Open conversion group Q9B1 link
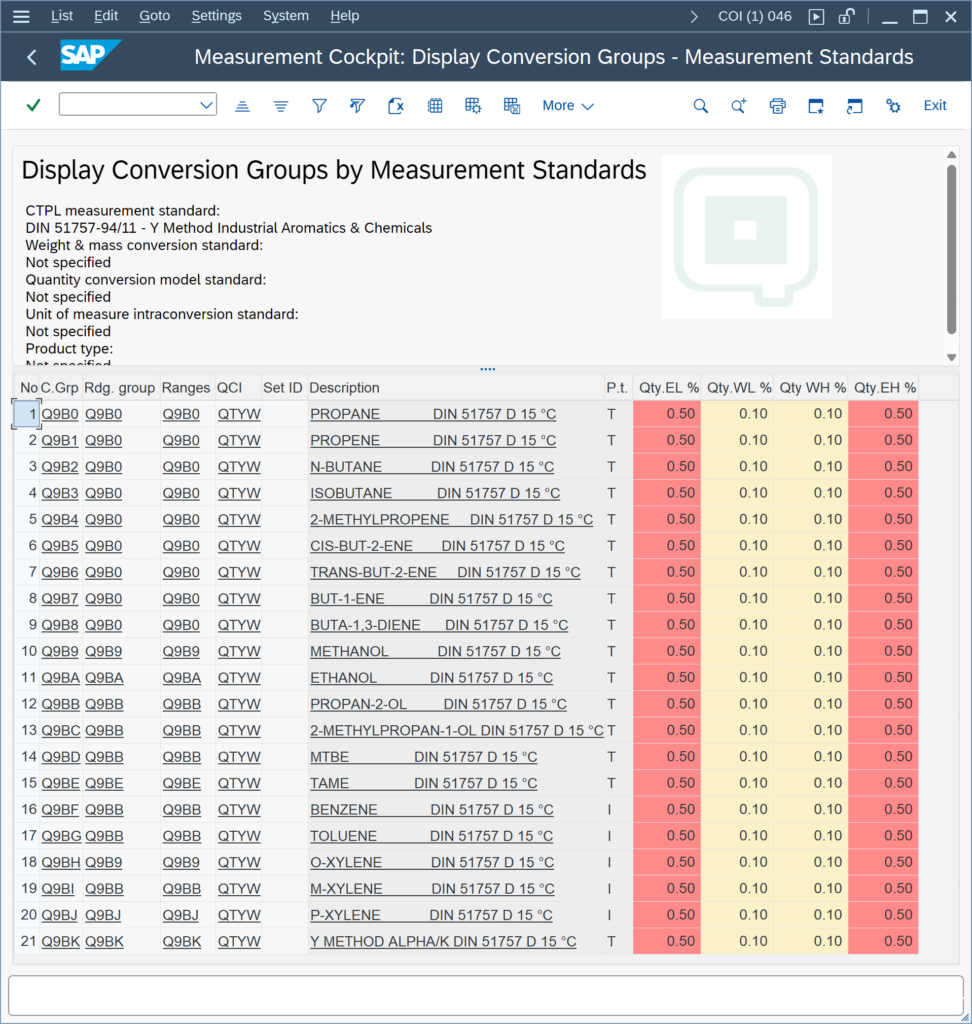Image resolution: width=972 pixels, height=1024 pixels. click(59, 441)
